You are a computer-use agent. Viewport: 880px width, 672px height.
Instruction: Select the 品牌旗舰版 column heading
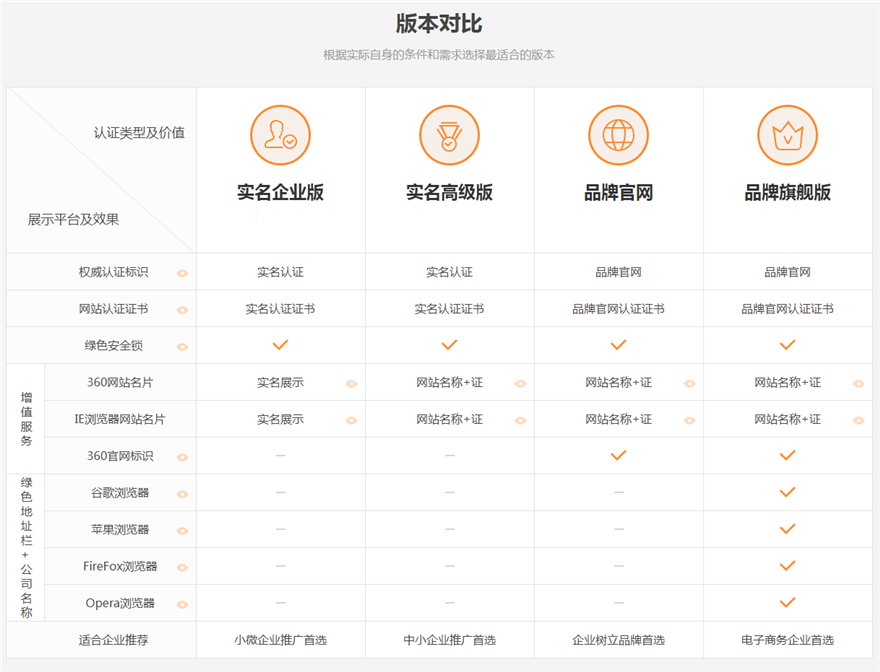click(x=787, y=193)
